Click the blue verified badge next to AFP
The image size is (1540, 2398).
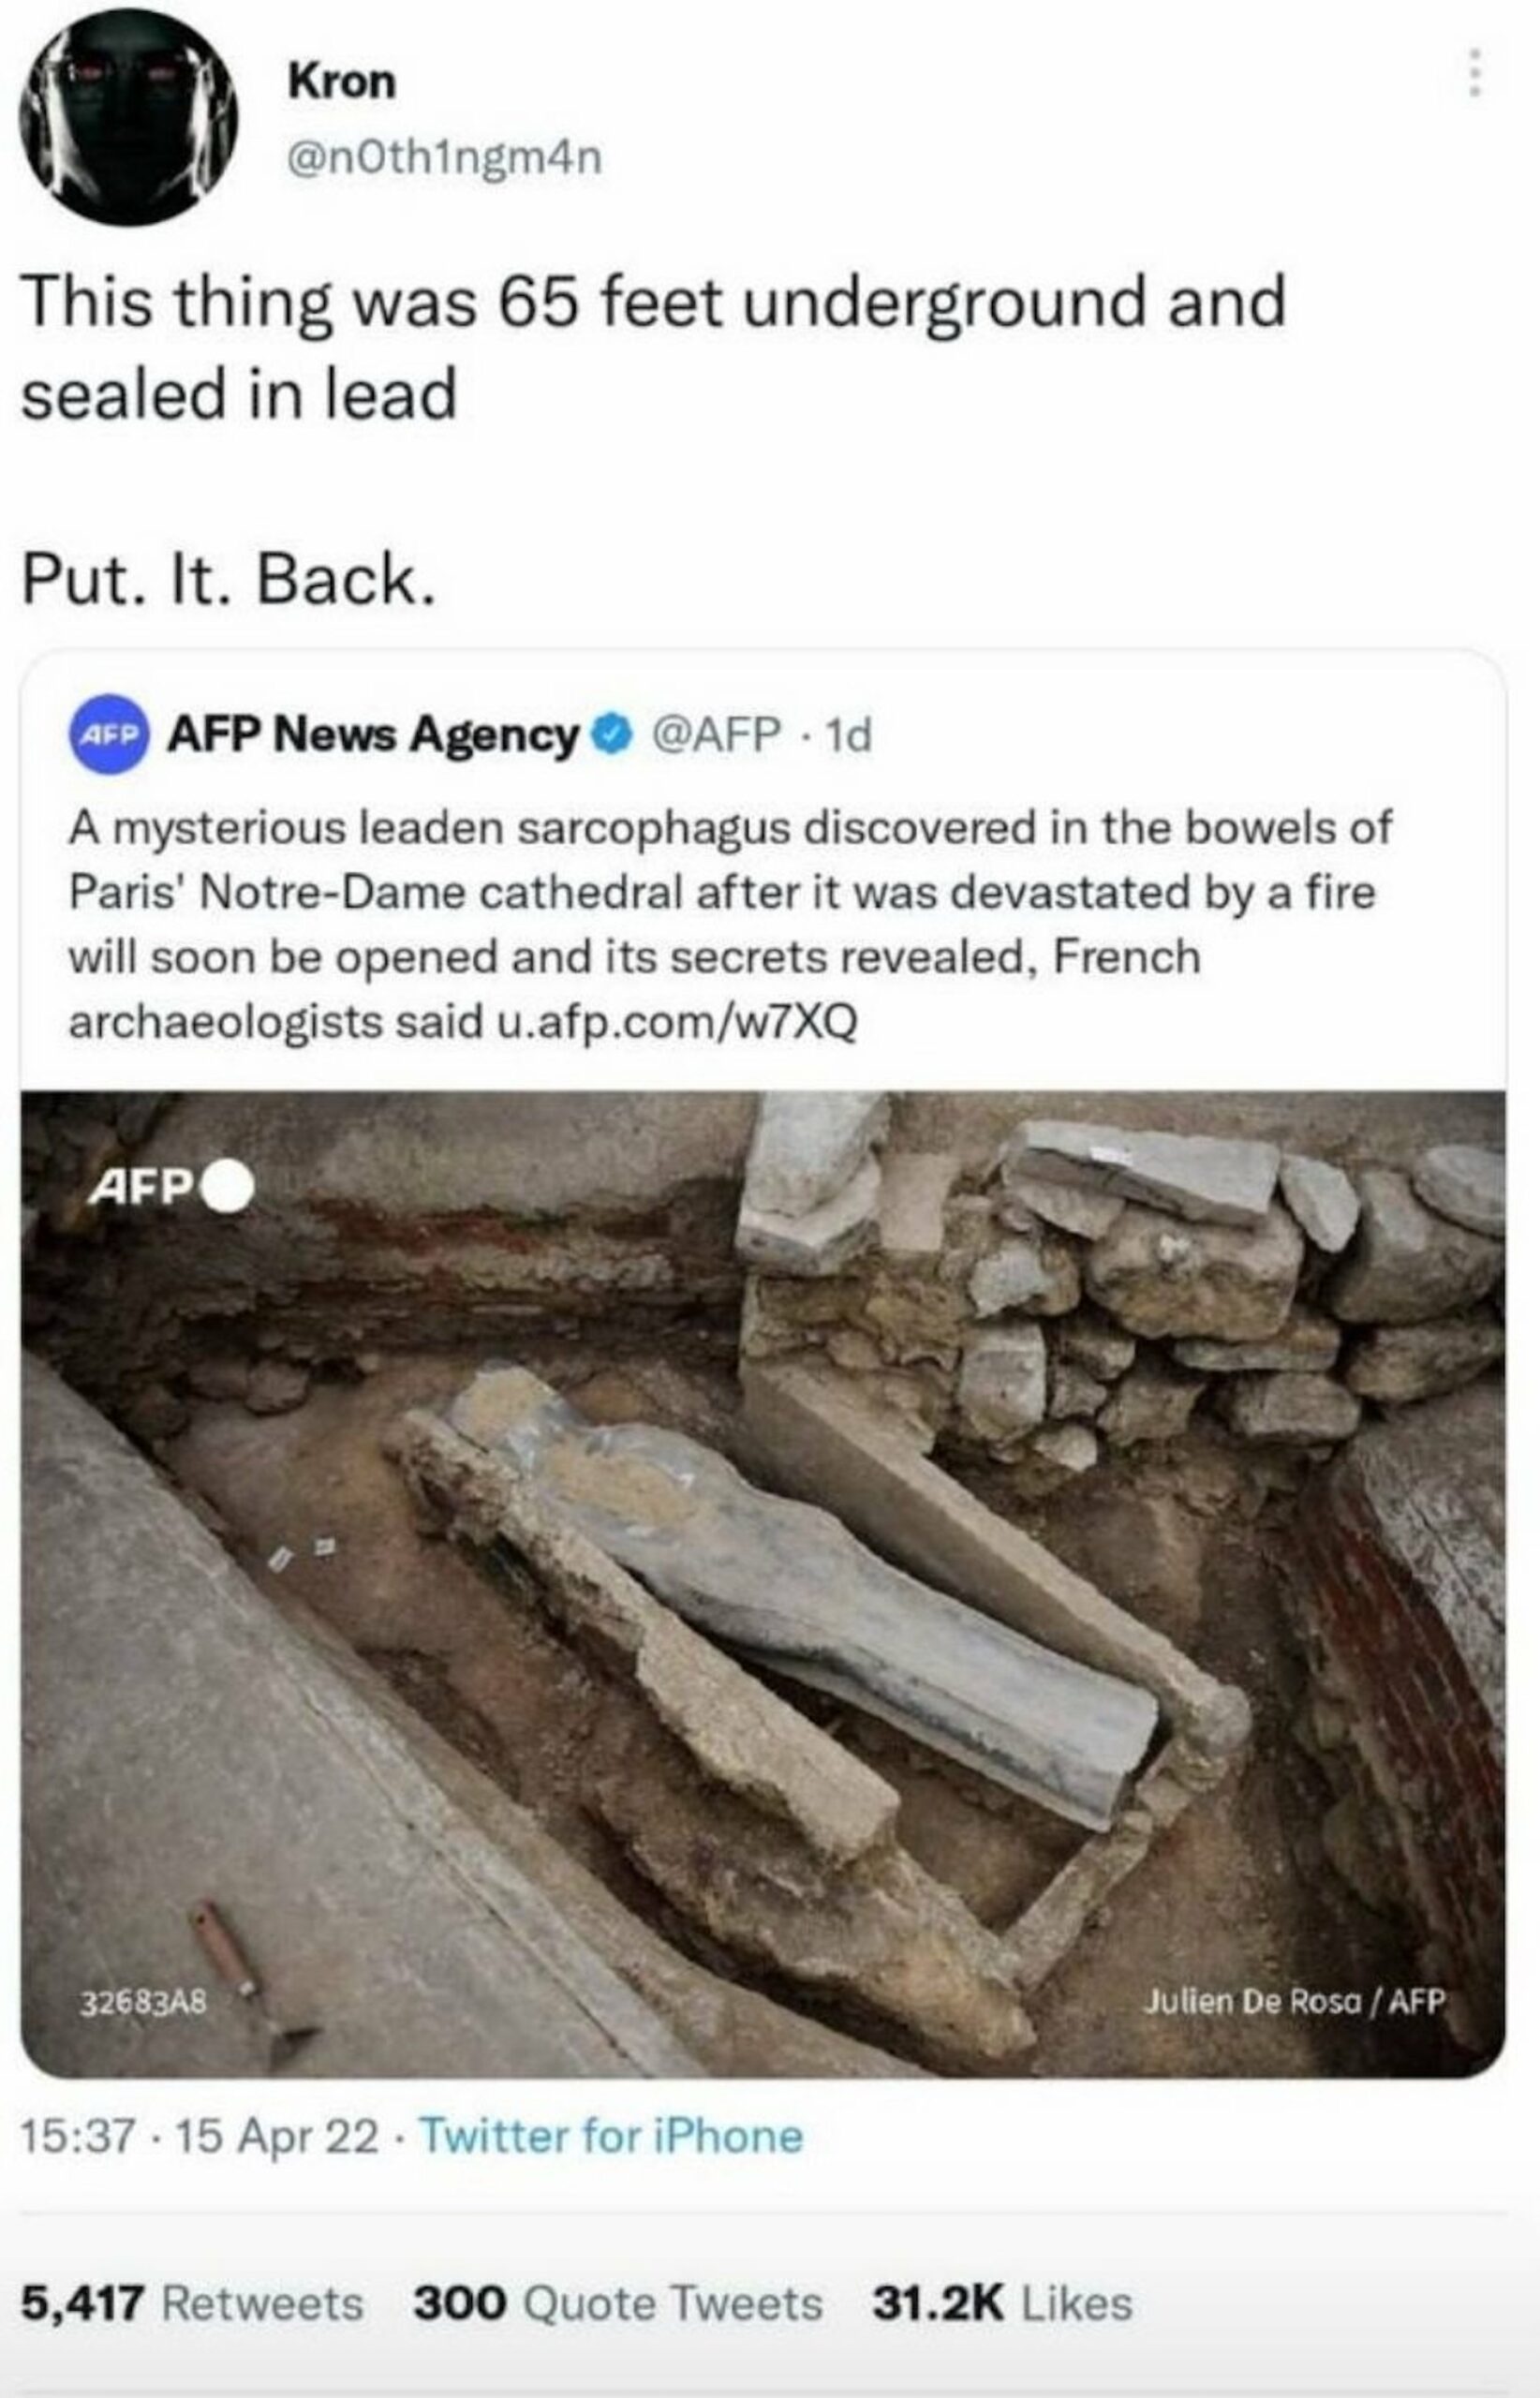pos(612,736)
